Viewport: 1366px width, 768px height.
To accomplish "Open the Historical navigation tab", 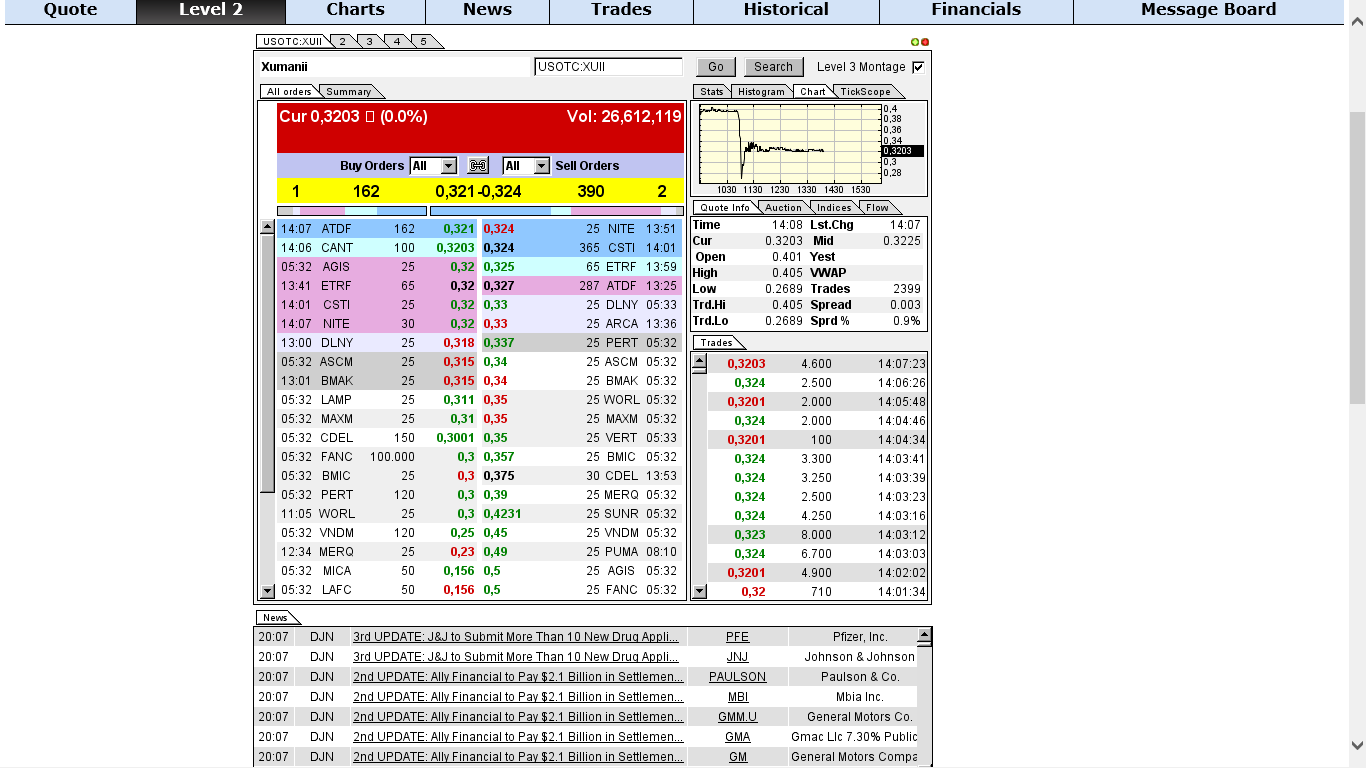I will pos(786,10).
